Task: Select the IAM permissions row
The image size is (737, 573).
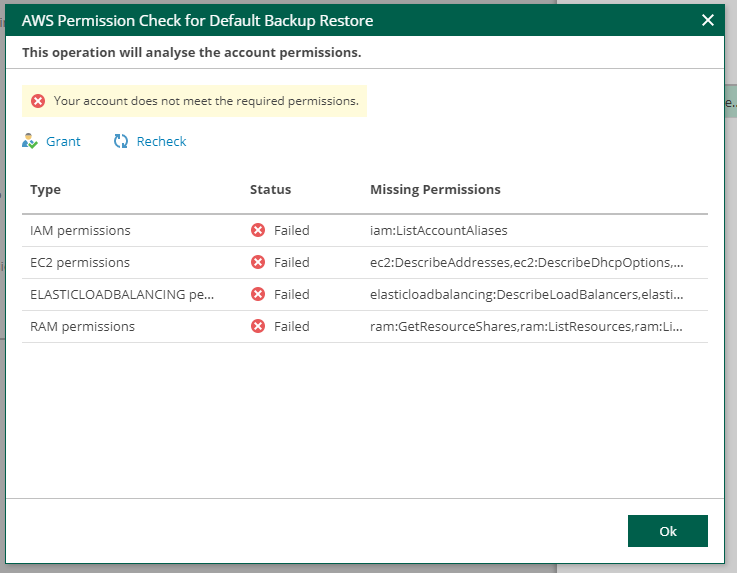Action: 365,230
